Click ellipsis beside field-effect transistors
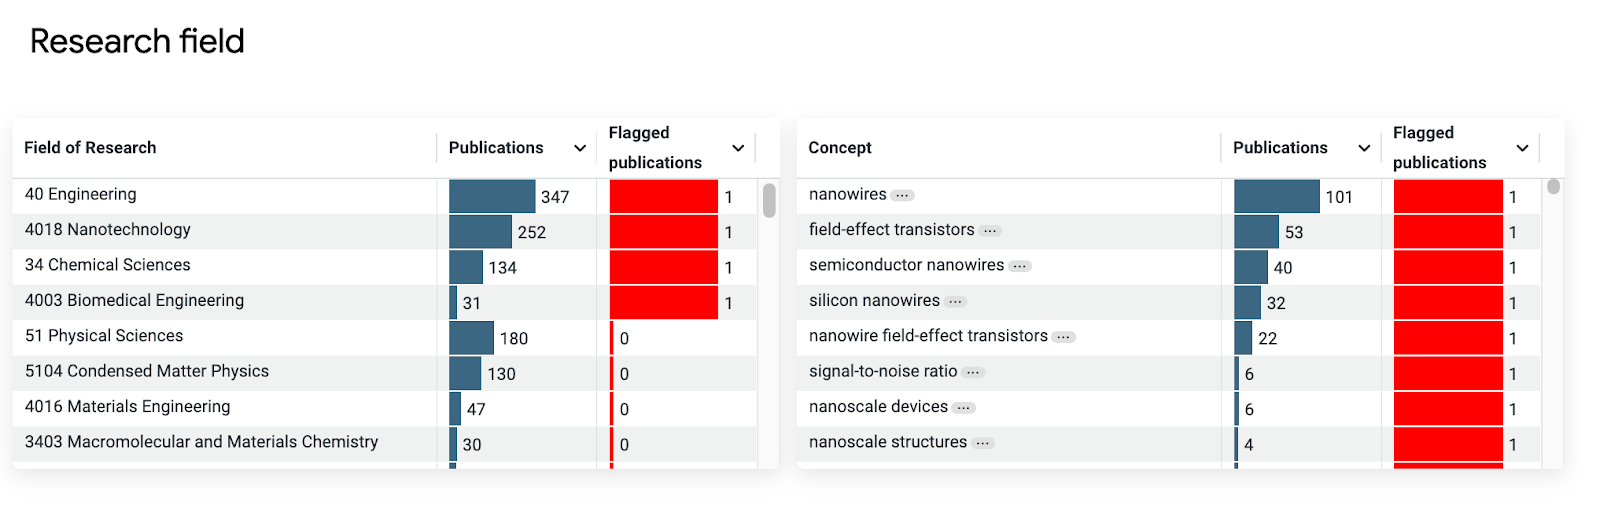The image size is (1600, 505). coord(990,231)
